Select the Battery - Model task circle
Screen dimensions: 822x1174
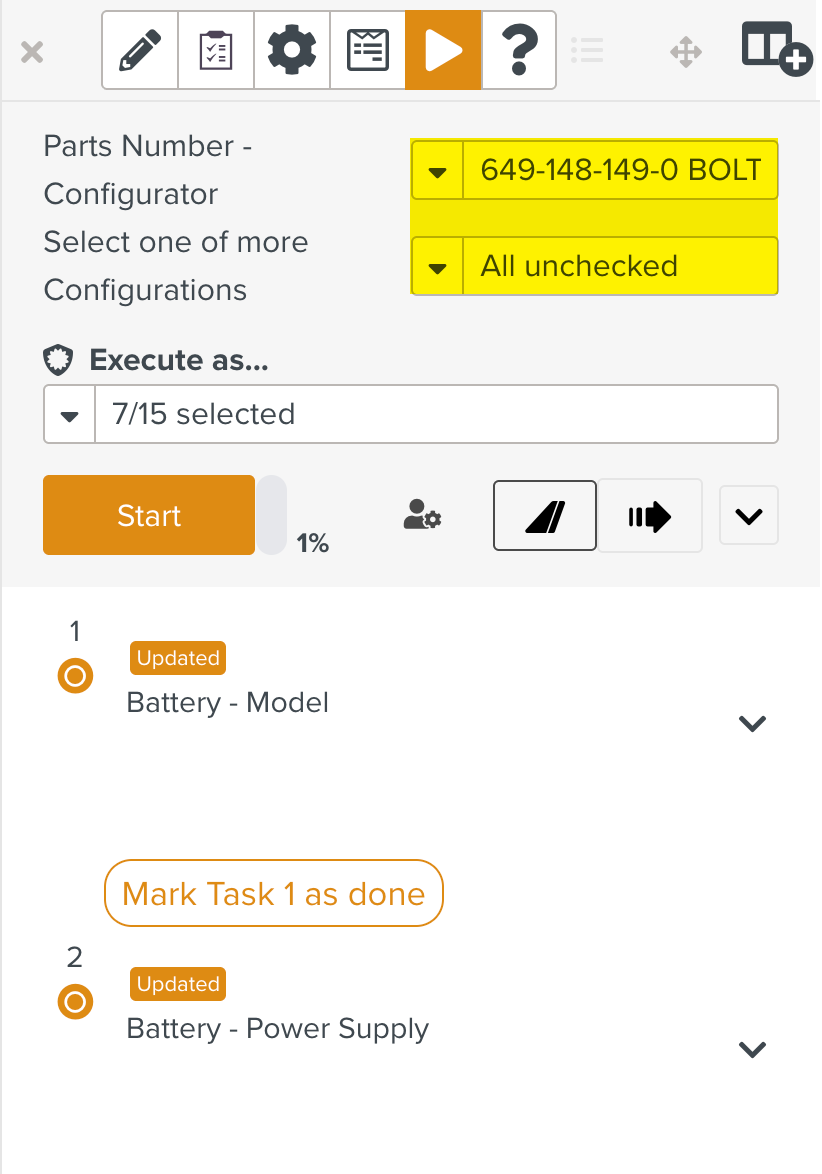[x=75, y=677]
